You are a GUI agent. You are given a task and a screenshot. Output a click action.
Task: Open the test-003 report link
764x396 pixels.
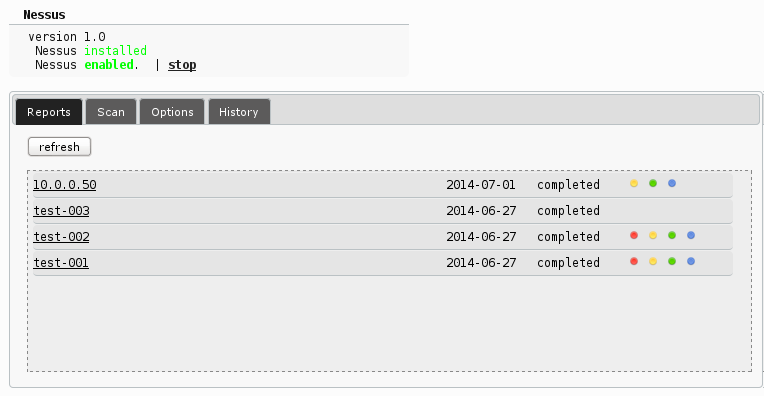coord(61,211)
